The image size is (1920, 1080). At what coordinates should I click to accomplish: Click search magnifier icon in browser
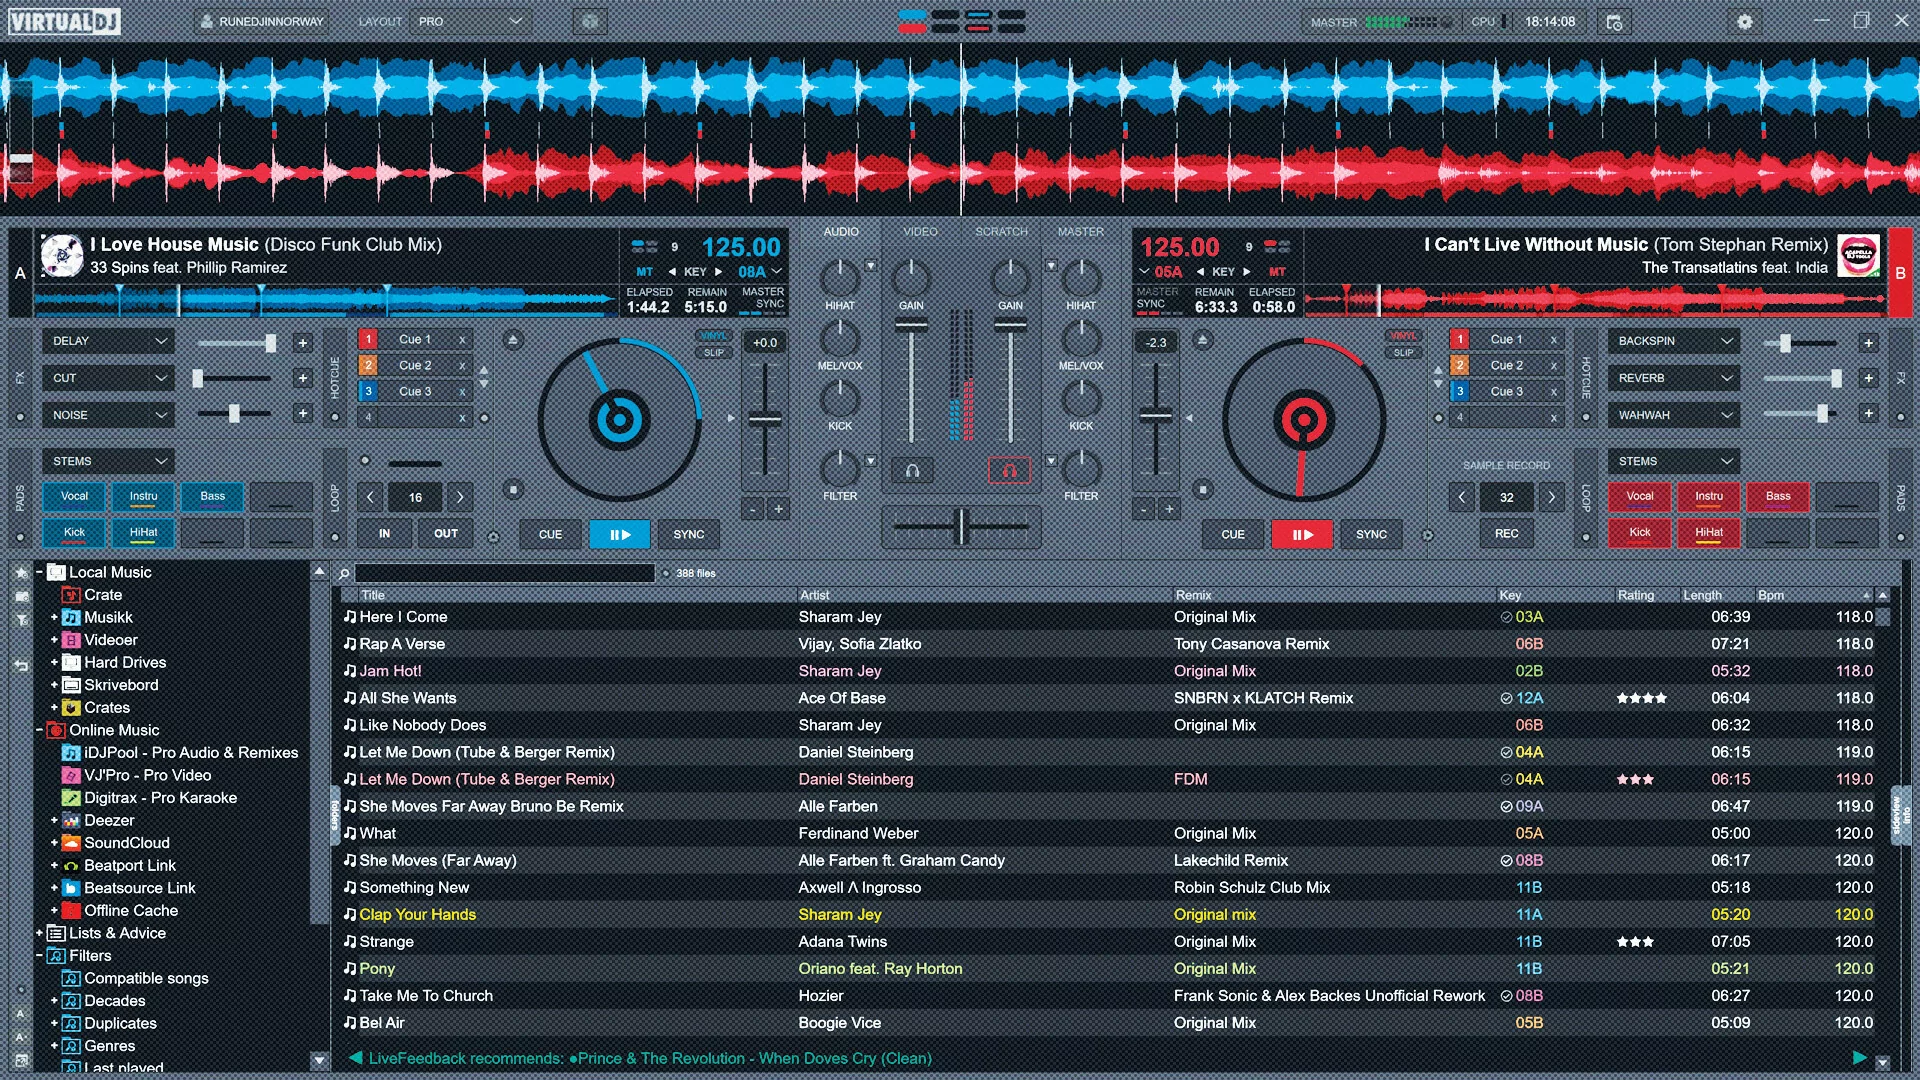coord(344,573)
